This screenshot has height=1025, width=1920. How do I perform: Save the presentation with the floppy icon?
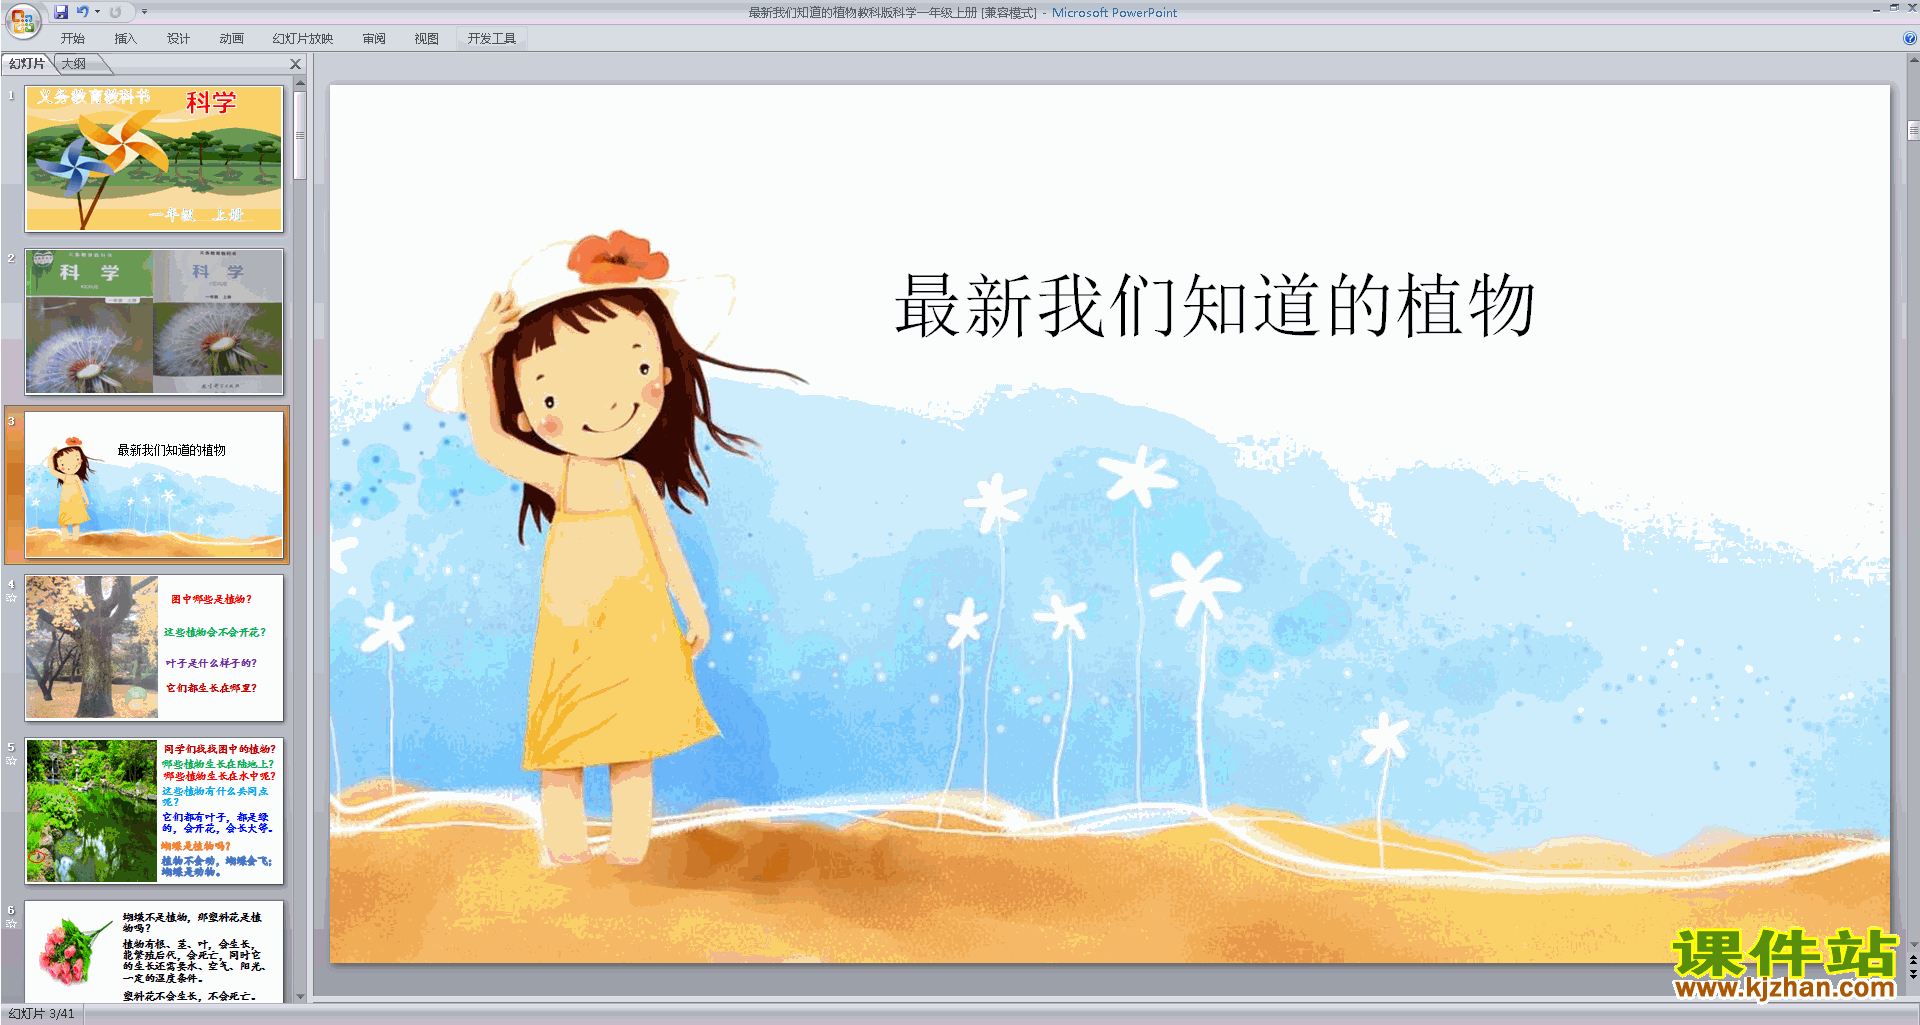pos(61,12)
